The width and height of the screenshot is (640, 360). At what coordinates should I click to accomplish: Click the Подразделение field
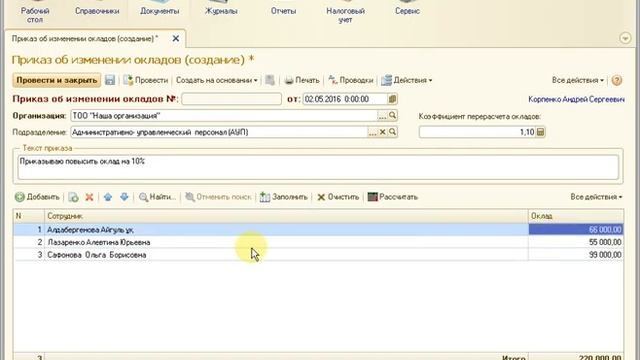click(x=219, y=132)
